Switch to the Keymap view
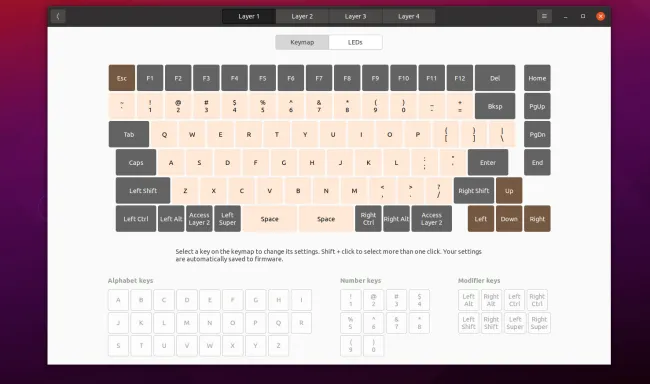This screenshot has height=384, width=650. tap(302, 42)
